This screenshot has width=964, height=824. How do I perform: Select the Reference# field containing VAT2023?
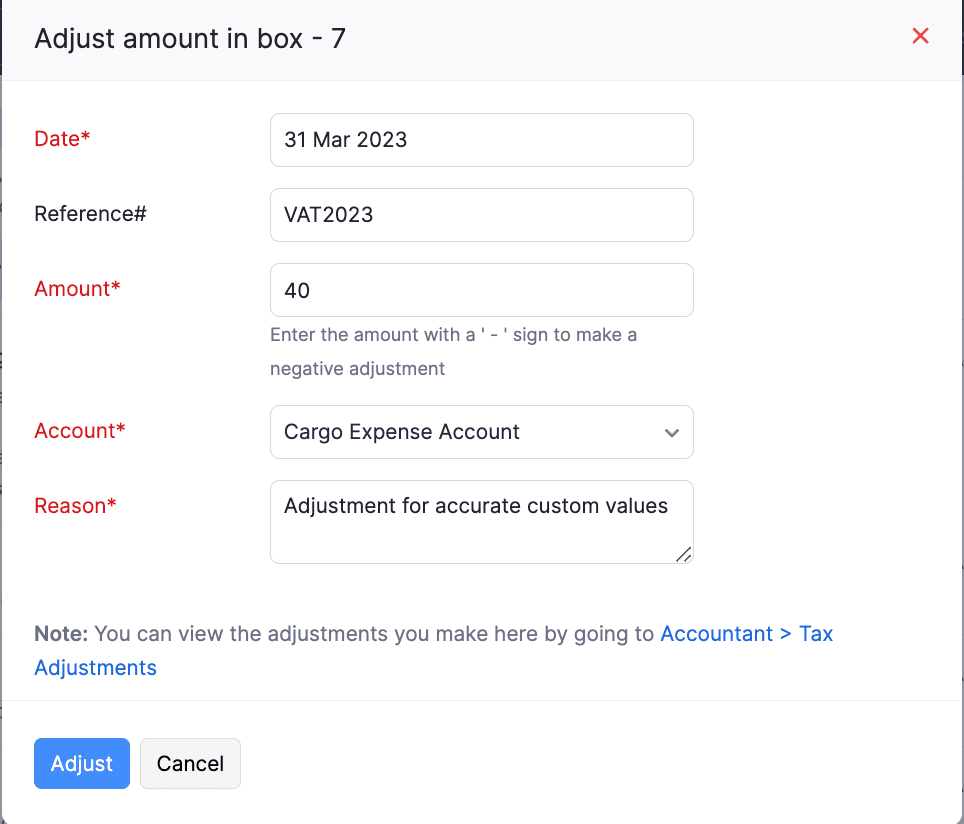click(x=482, y=215)
